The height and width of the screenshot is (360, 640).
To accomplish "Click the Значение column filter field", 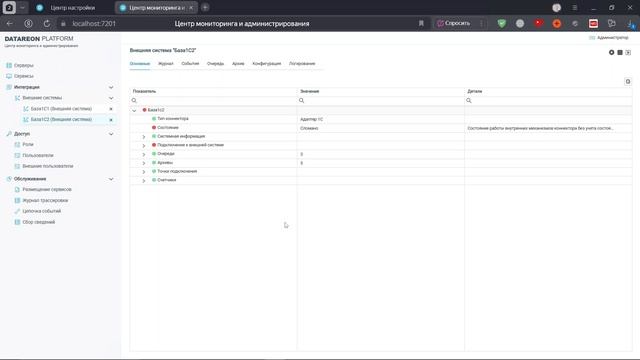I will pyautogui.click(x=381, y=100).
